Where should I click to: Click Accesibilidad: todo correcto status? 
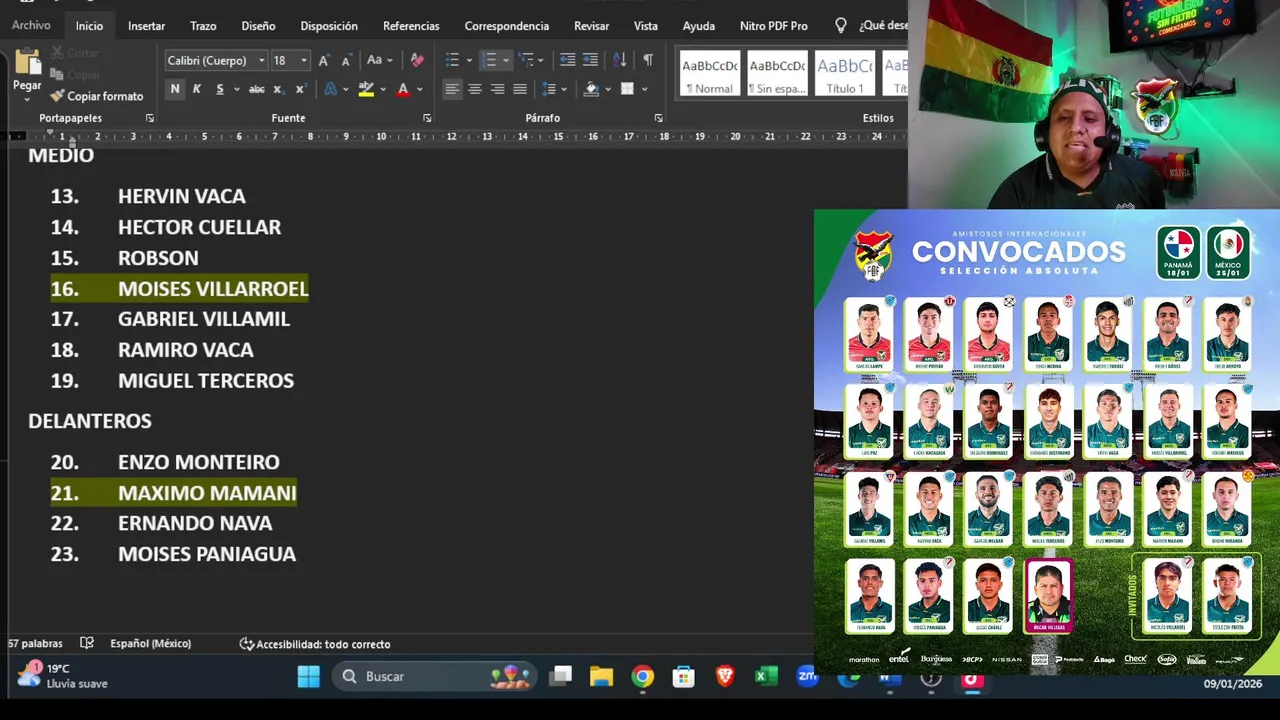pos(314,644)
